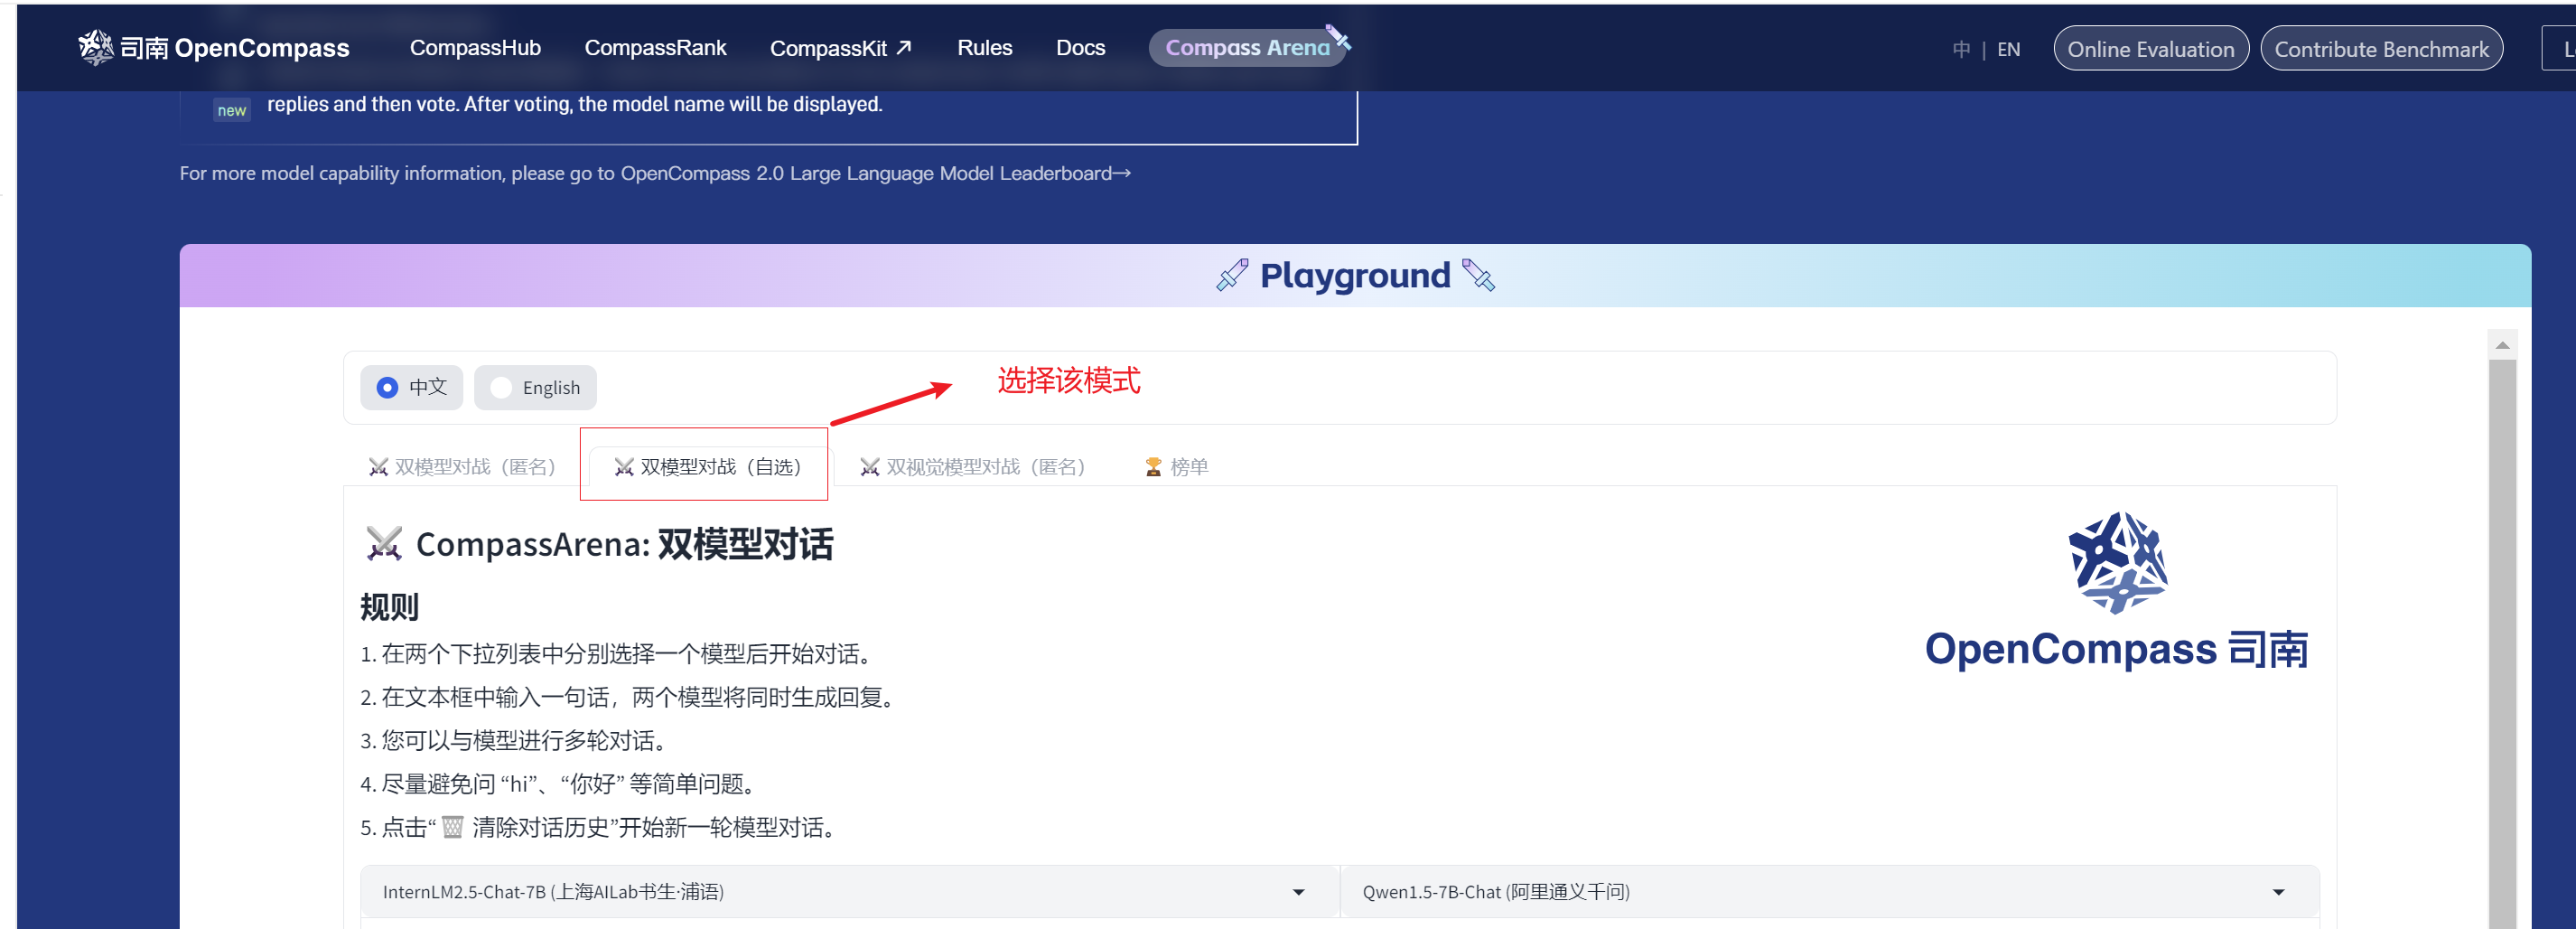2576x929 pixels.
Task: Click the sword icon left of Playground
Action: pos(1232,275)
